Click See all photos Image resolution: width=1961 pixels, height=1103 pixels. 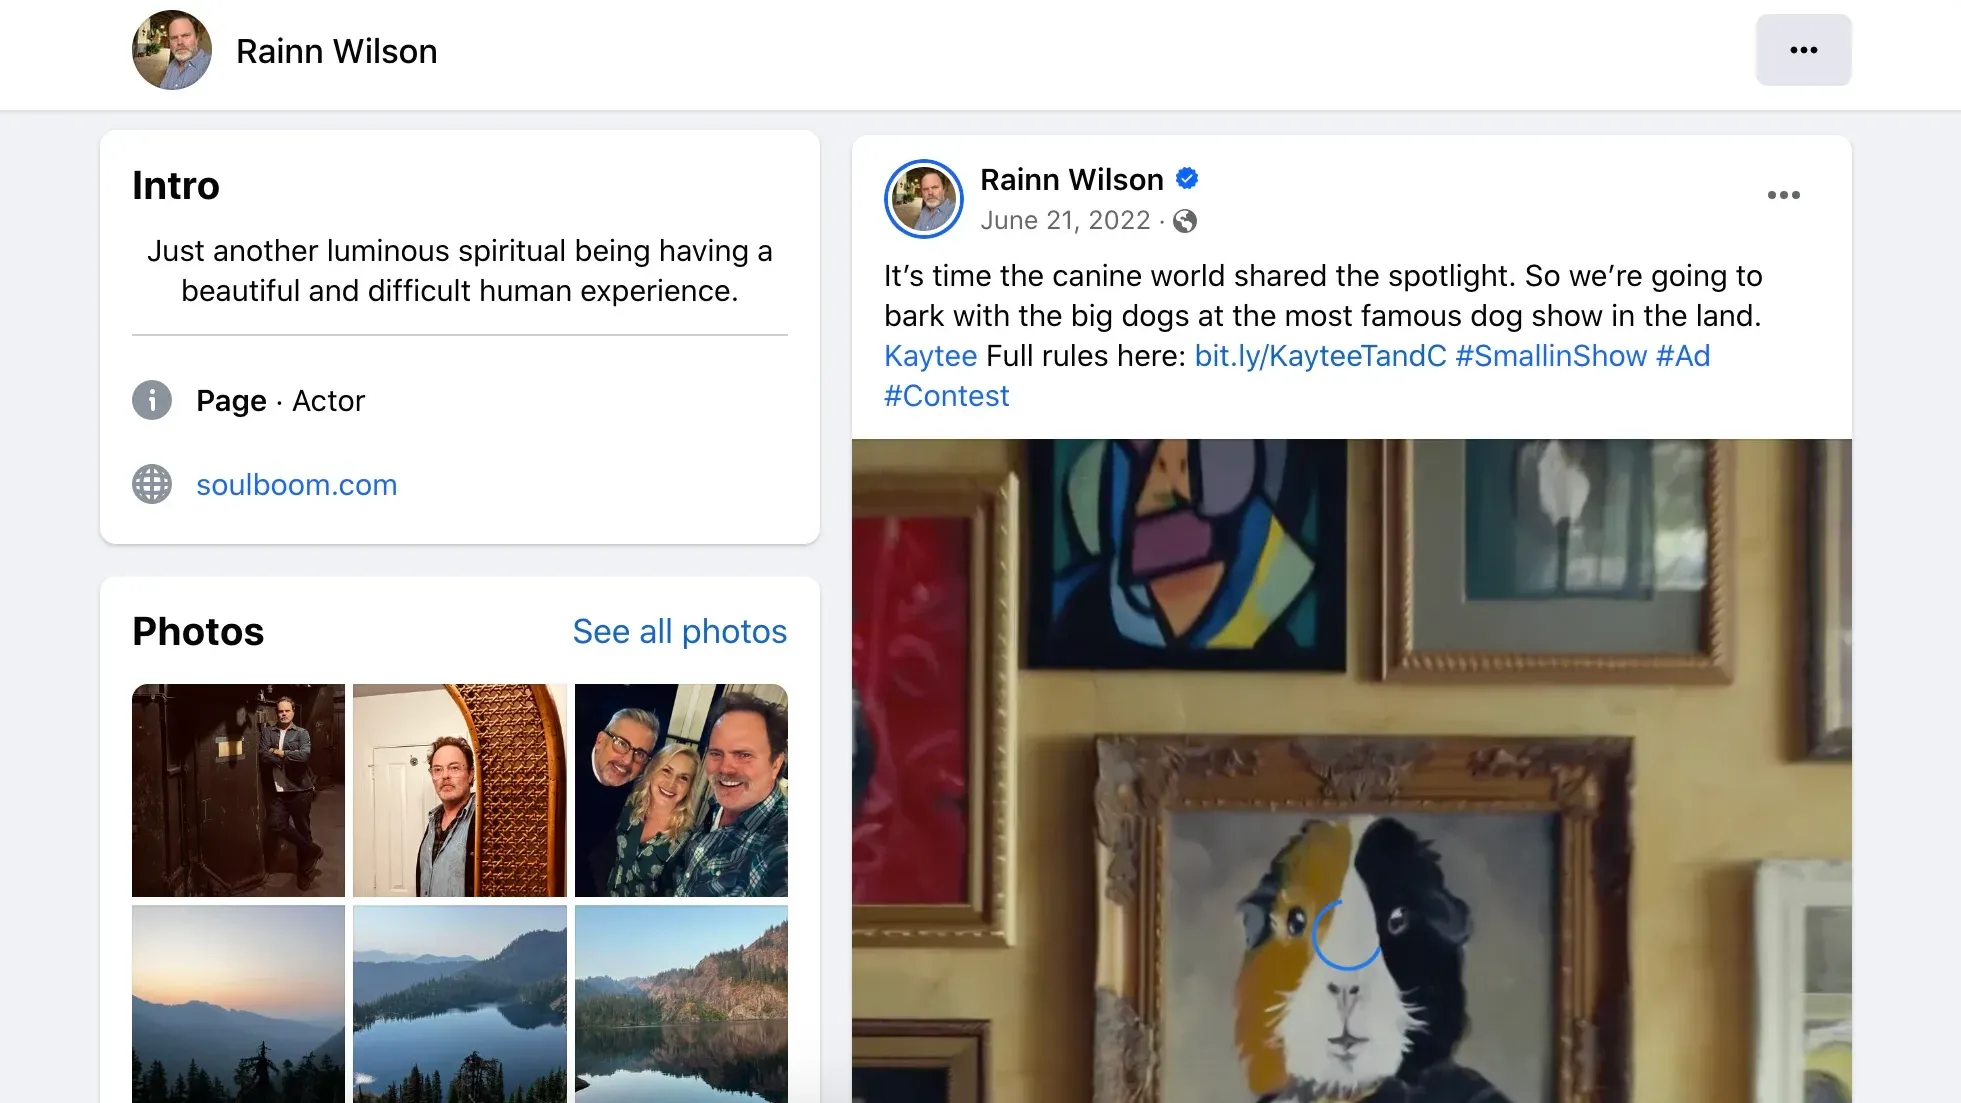point(679,632)
